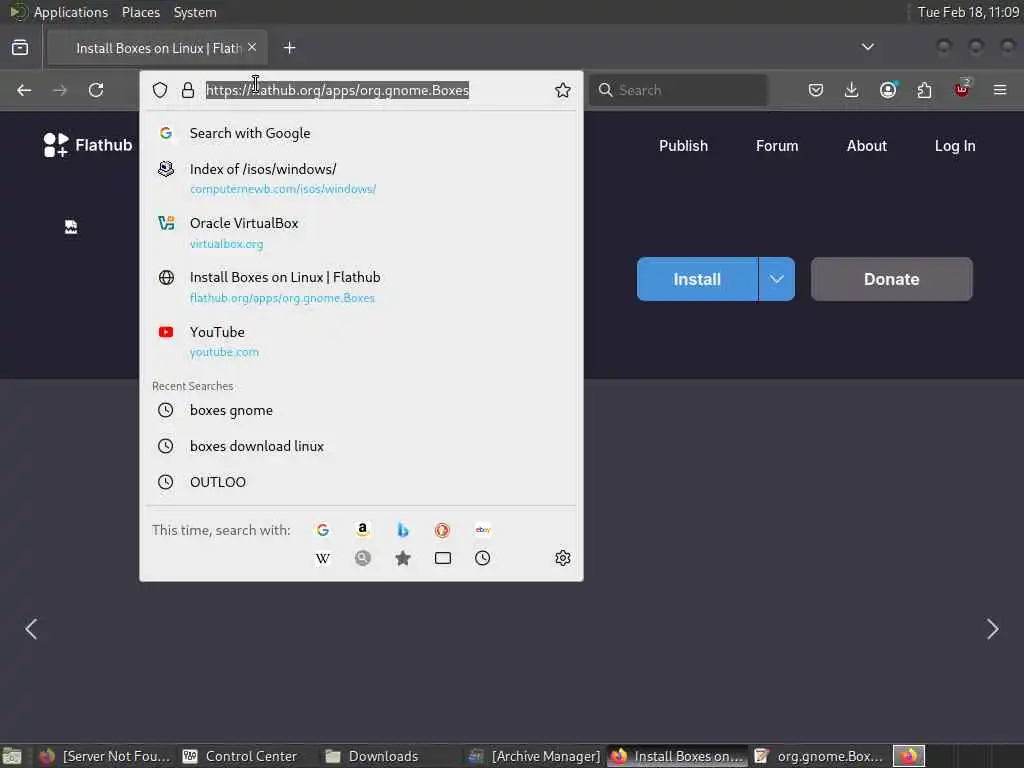Select recent search boxes download linux

point(361,446)
